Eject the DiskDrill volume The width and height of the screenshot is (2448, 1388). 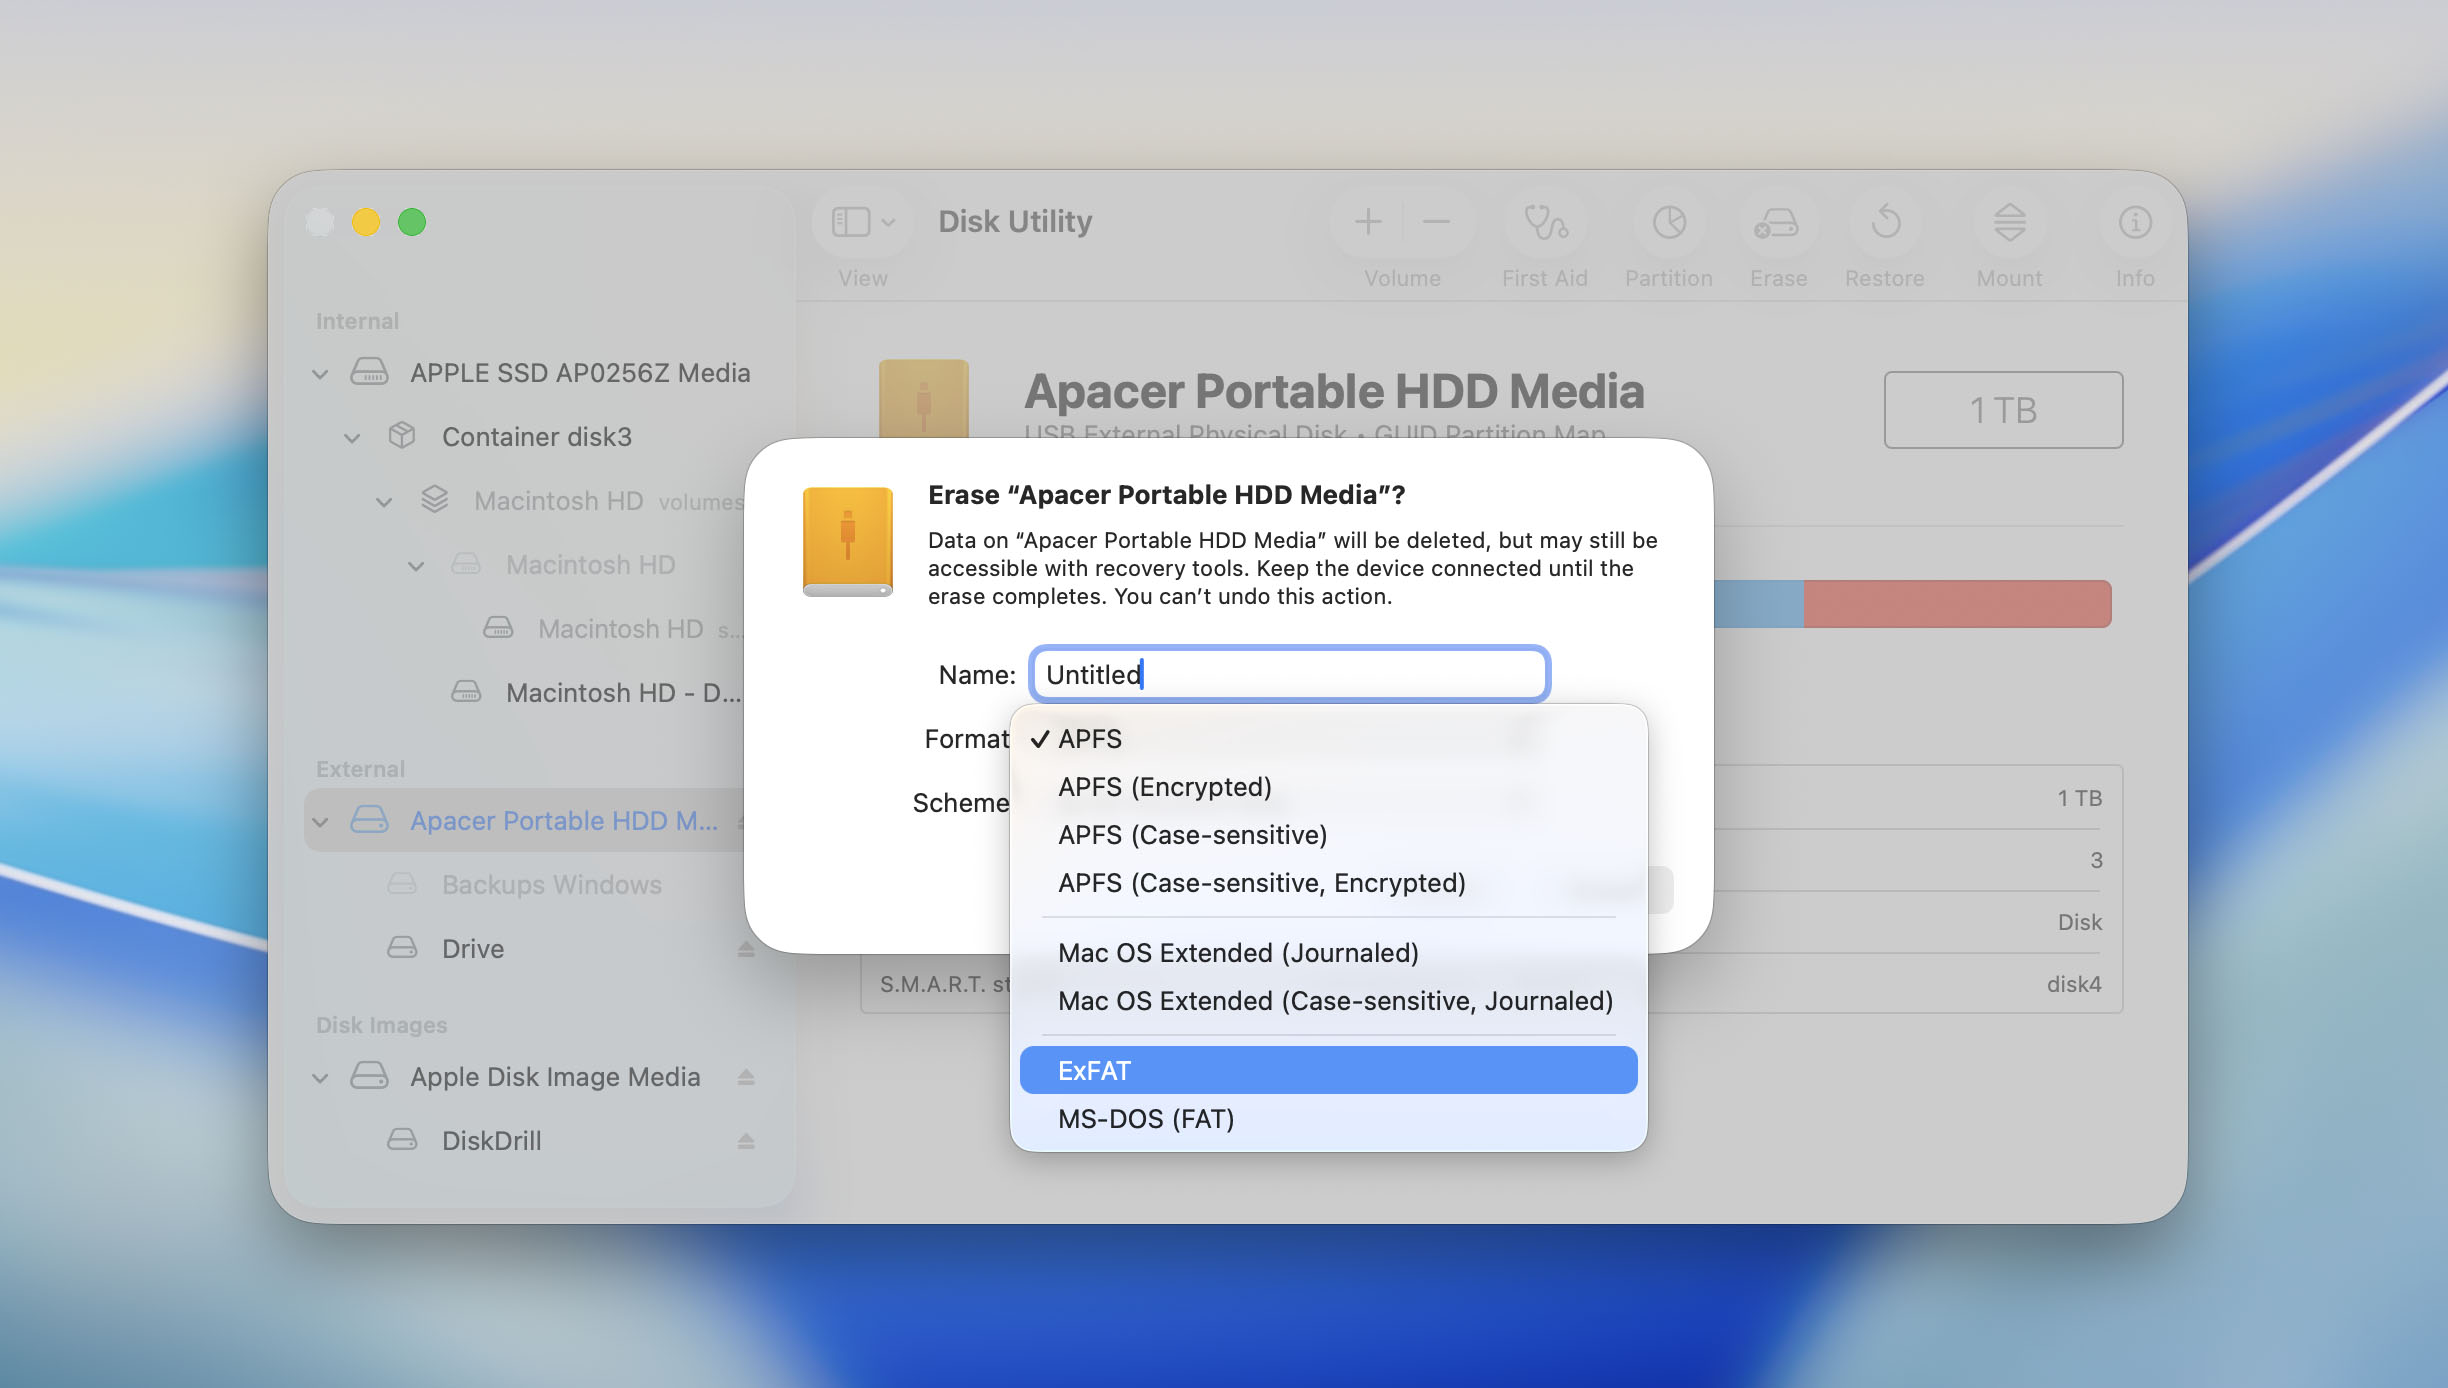tap(746, 1141)
